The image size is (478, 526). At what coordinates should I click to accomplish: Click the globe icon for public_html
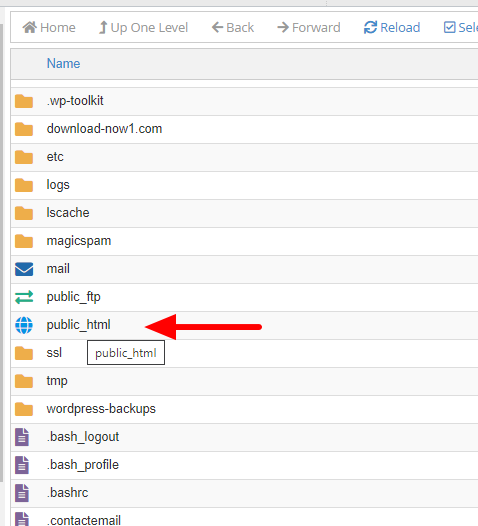pos(24,325)
